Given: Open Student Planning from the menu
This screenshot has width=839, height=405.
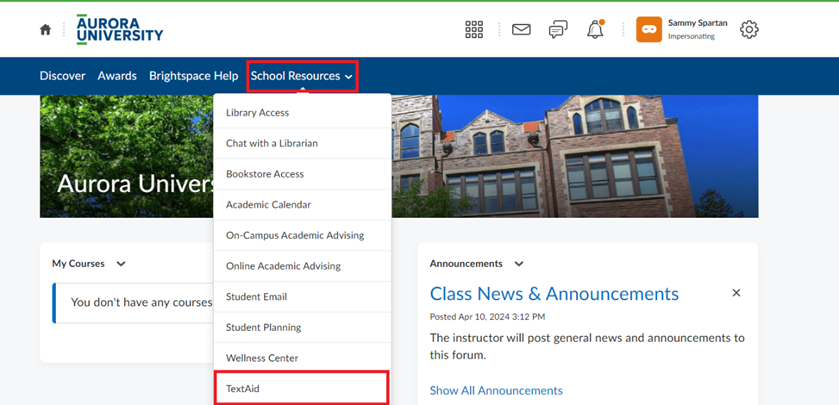Looking at the screenshot, I should (302, 327).
